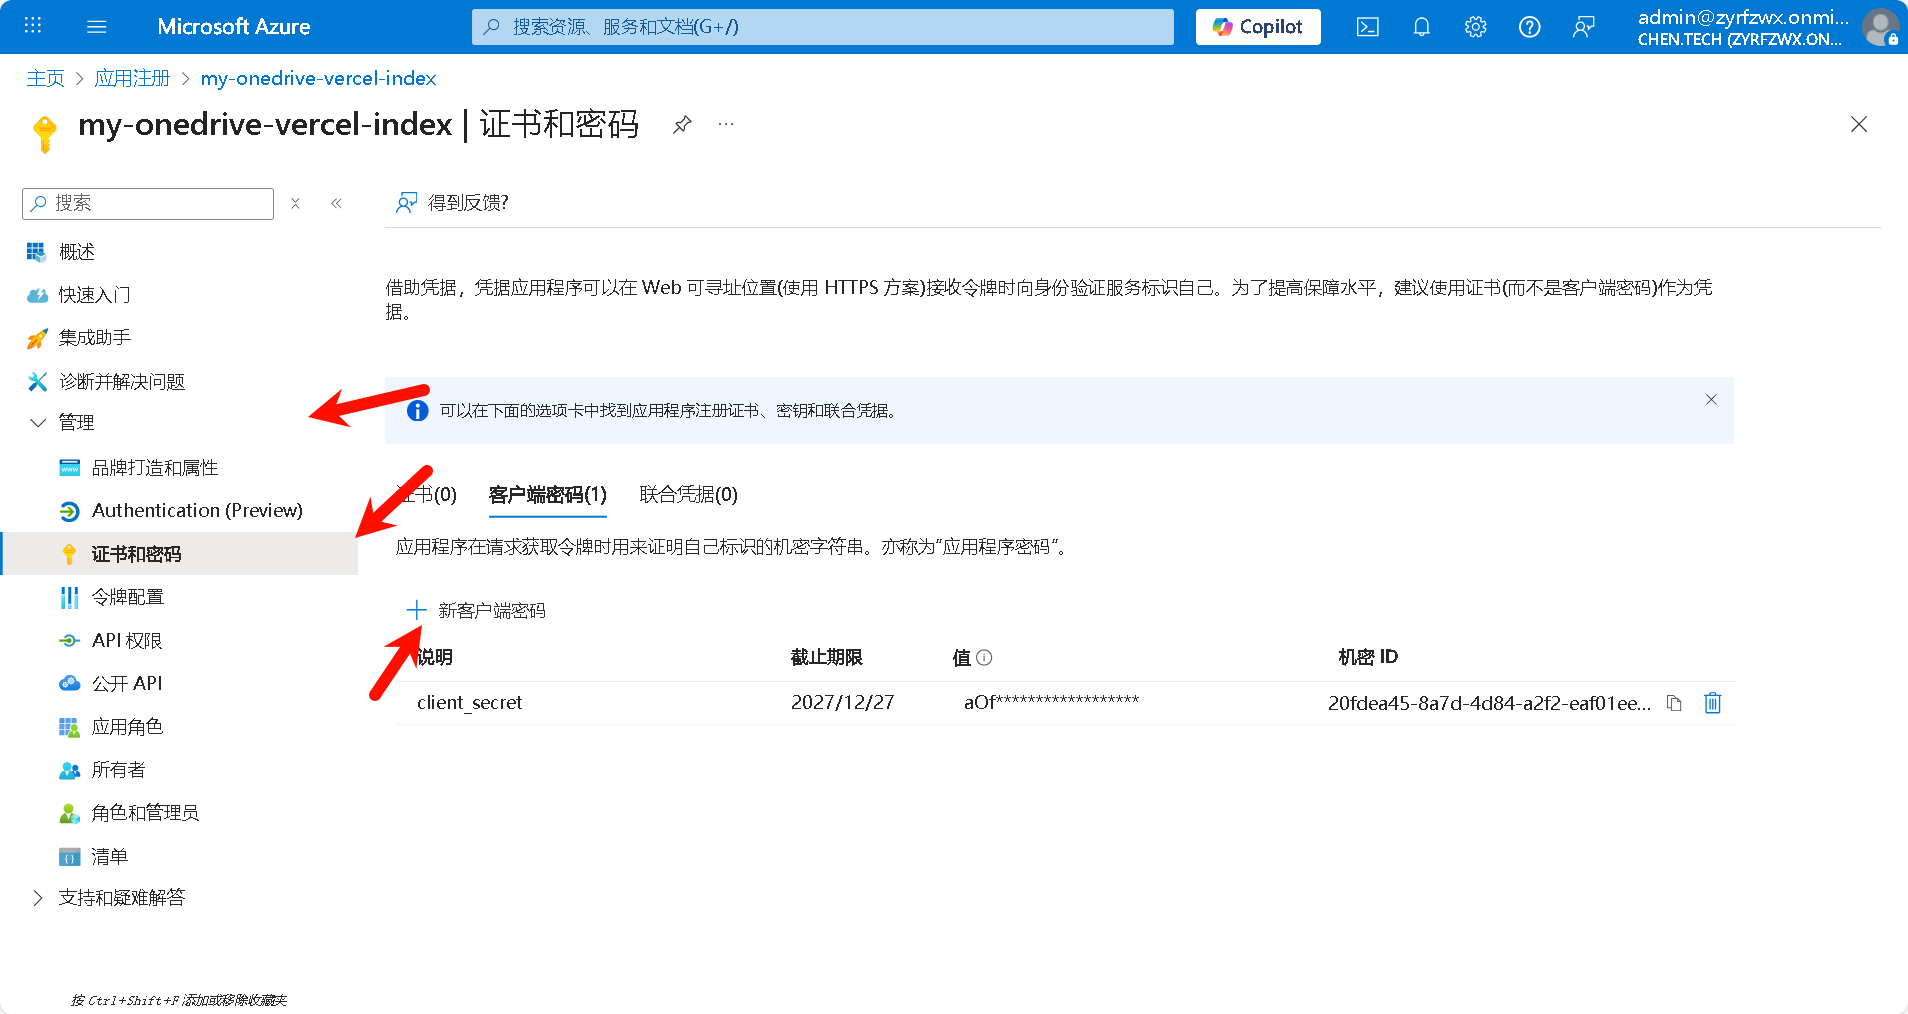The height and width of the screenshot is (1014, 1908).
Task: Expand the 支持和疑难解答 section
Action: 38,898
